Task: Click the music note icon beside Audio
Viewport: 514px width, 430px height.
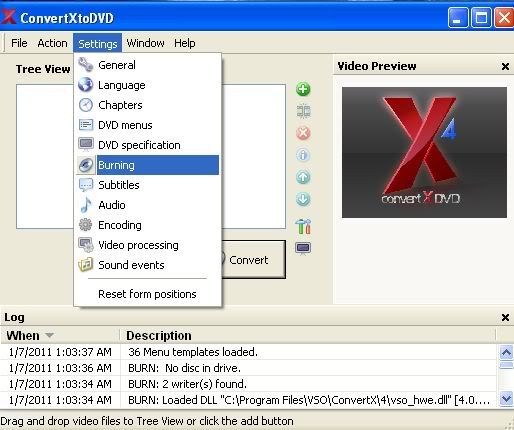Action: click(x=86, y=205)
